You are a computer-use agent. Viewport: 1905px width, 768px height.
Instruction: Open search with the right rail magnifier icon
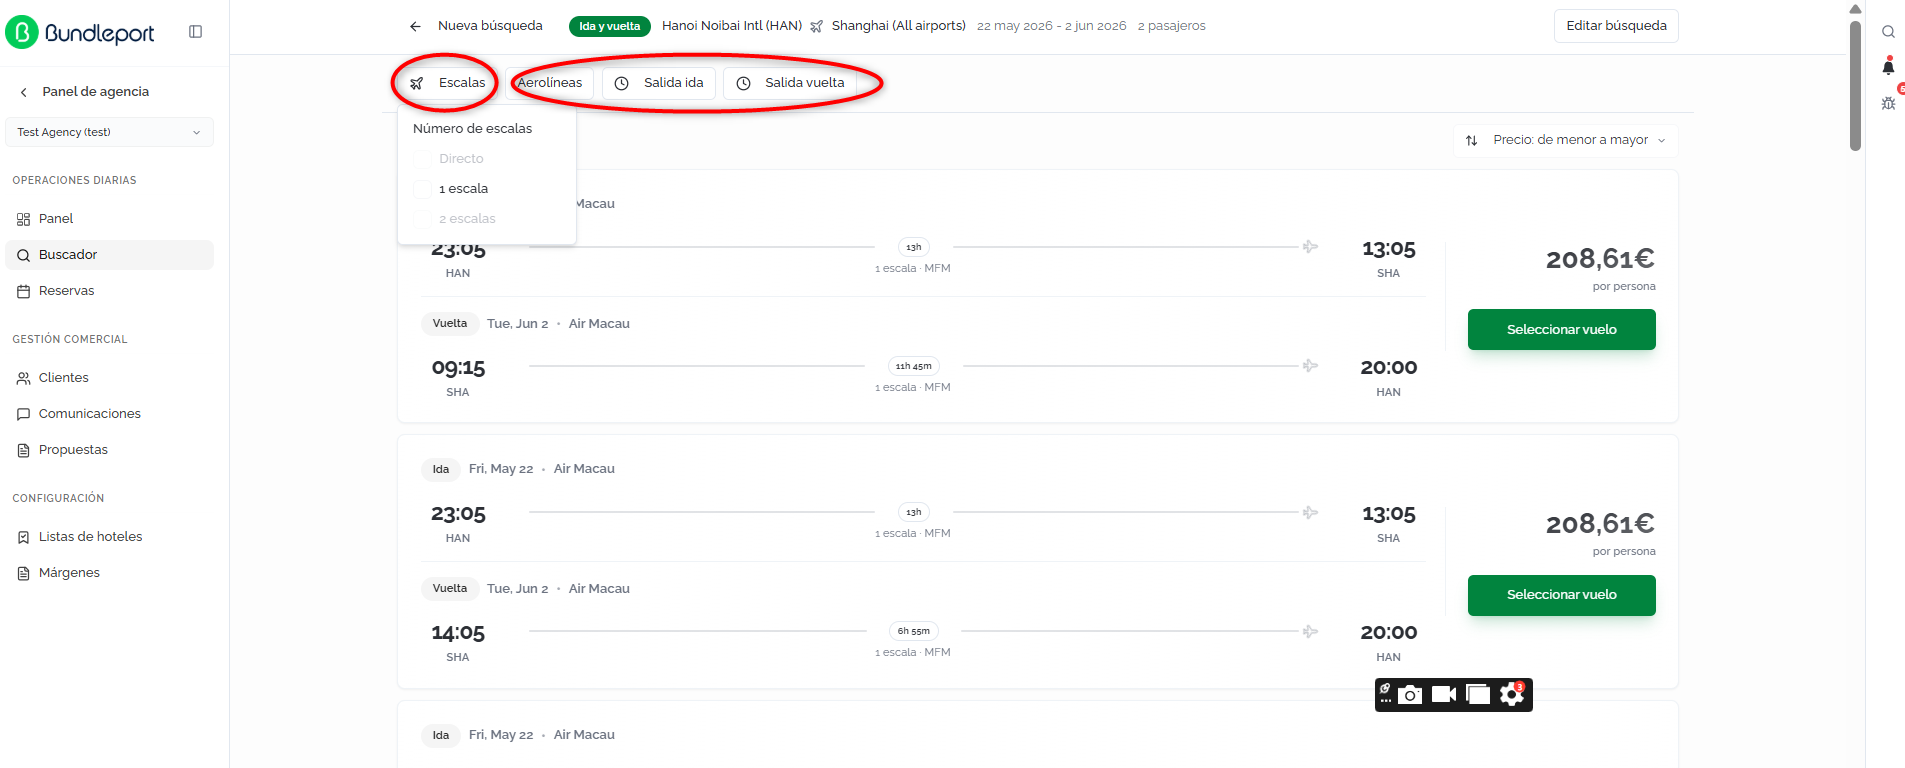click(1888, 32)
